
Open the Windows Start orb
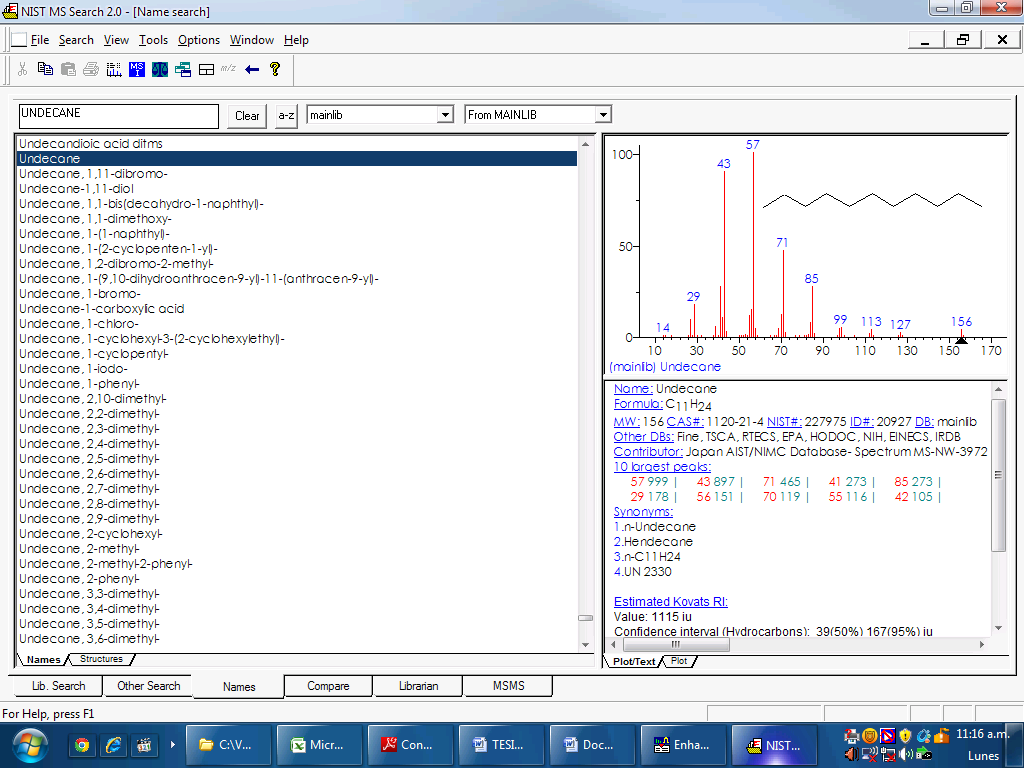[29, 746]
